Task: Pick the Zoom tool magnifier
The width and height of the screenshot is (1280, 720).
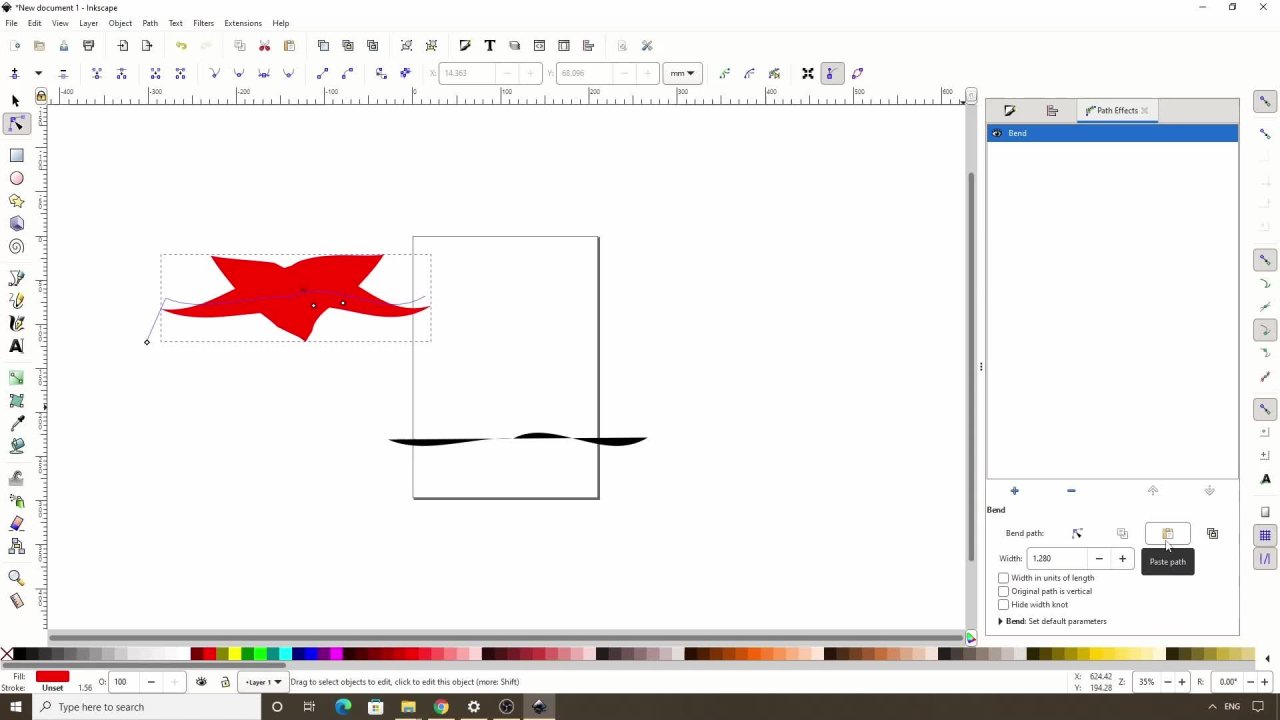Action: (x=16, y=577)
